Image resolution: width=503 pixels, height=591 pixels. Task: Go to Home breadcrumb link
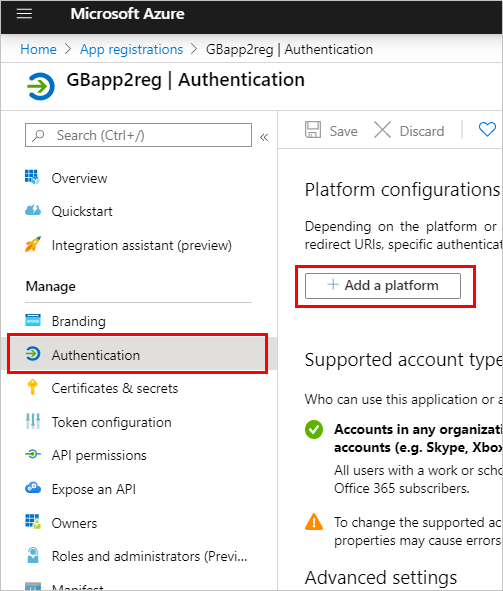click(x=38, y=49)
